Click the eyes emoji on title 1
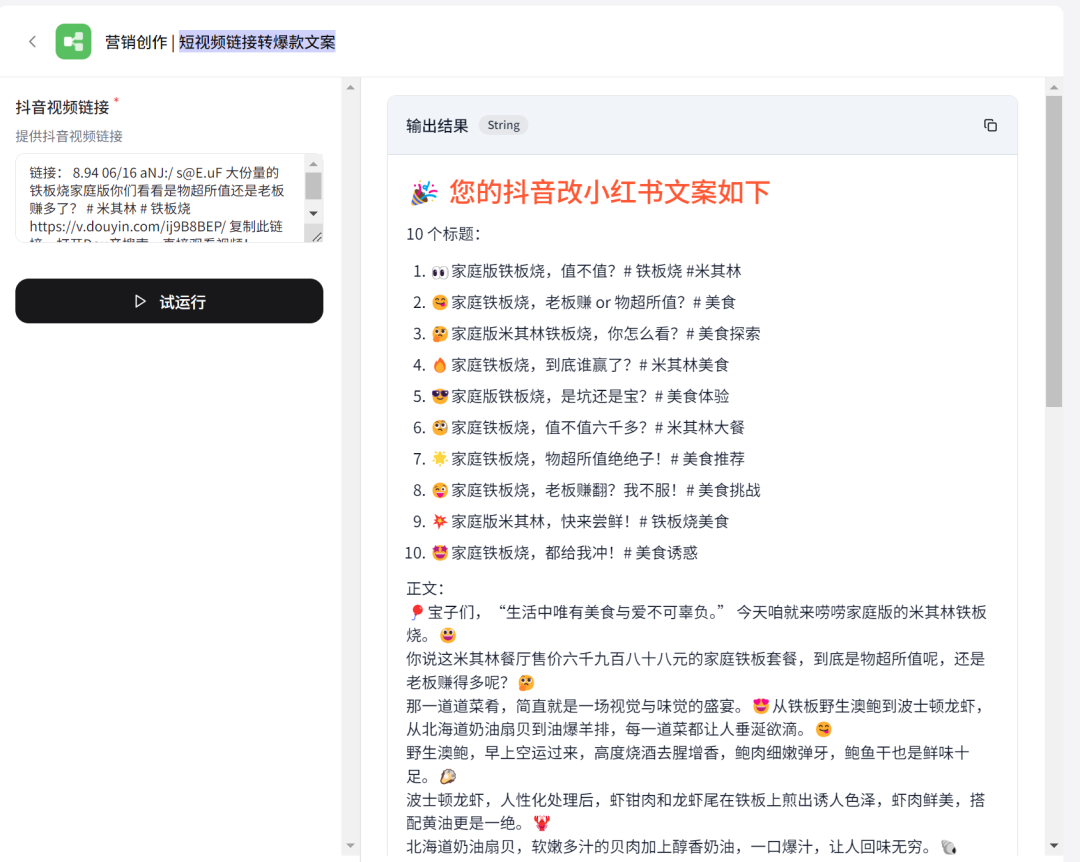The image size is (1080, 862). [x=439, y=272]
